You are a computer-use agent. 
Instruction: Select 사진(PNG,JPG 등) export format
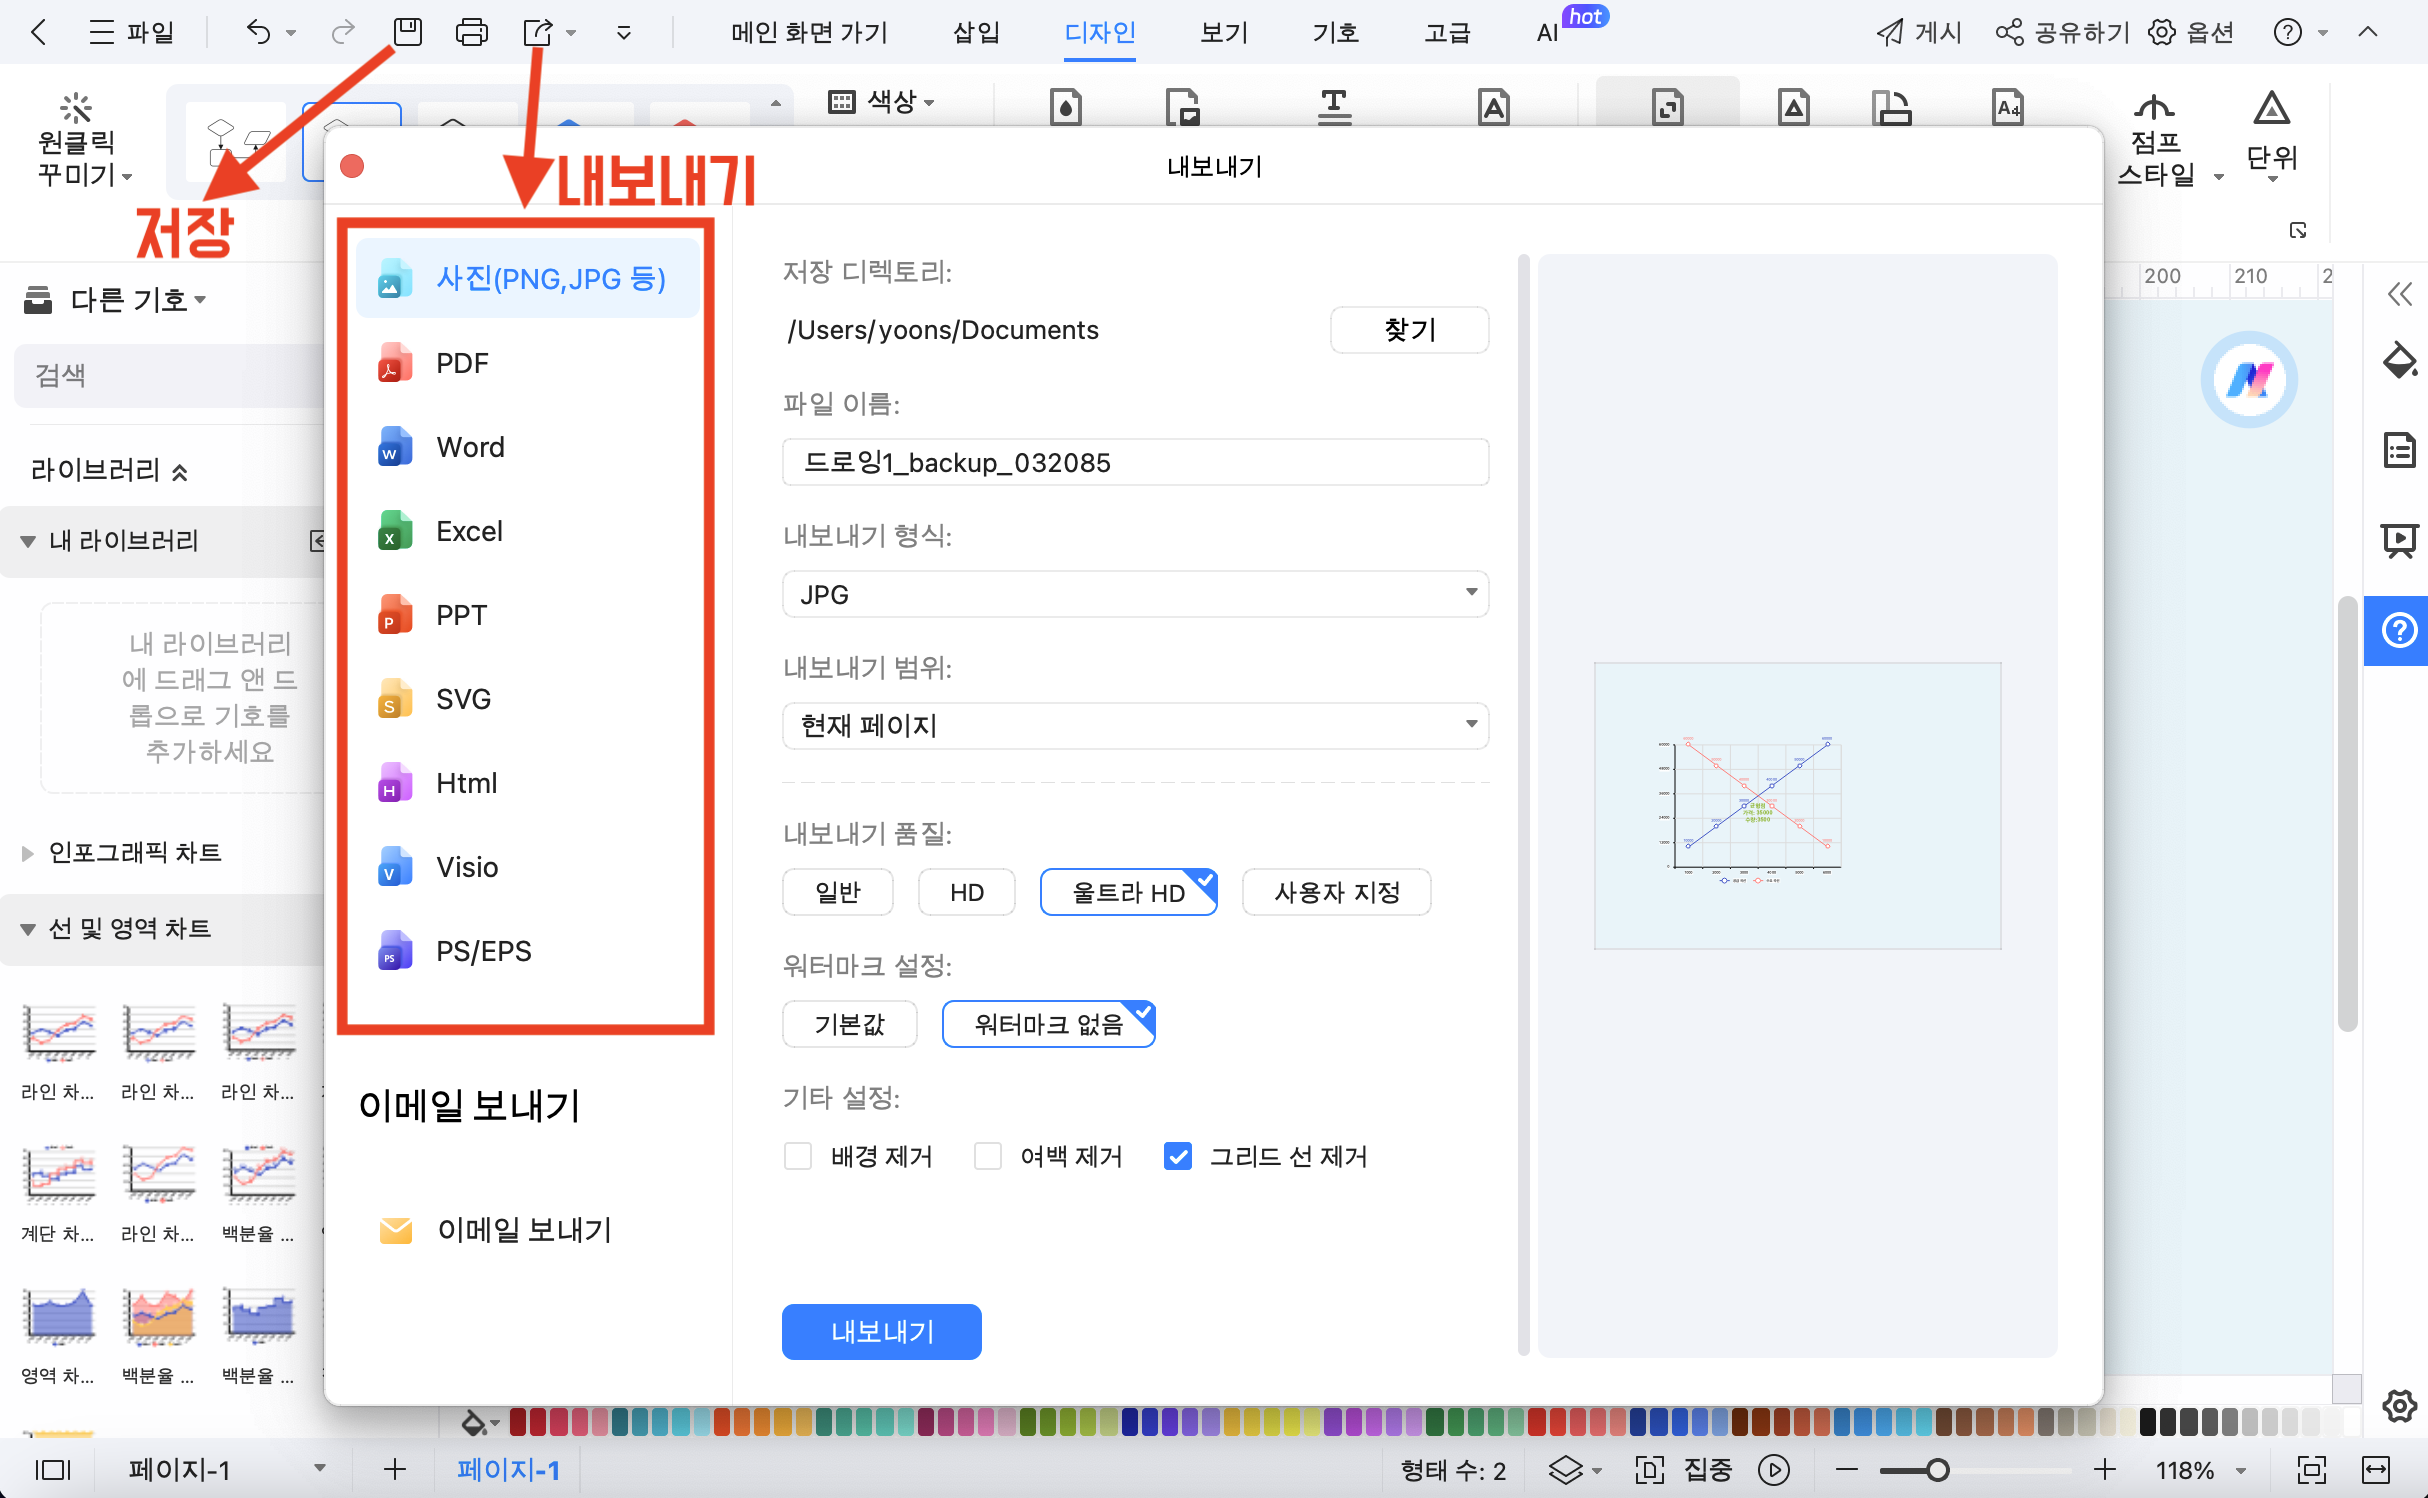pyautogui.click(x=552, y=279)
